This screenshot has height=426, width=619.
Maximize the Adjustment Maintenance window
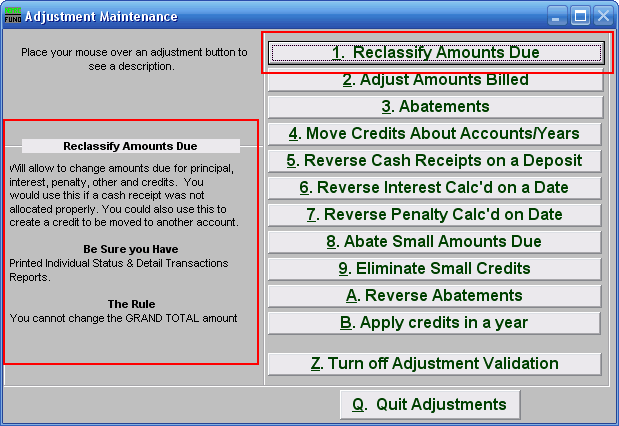click(x=580, y=16)
